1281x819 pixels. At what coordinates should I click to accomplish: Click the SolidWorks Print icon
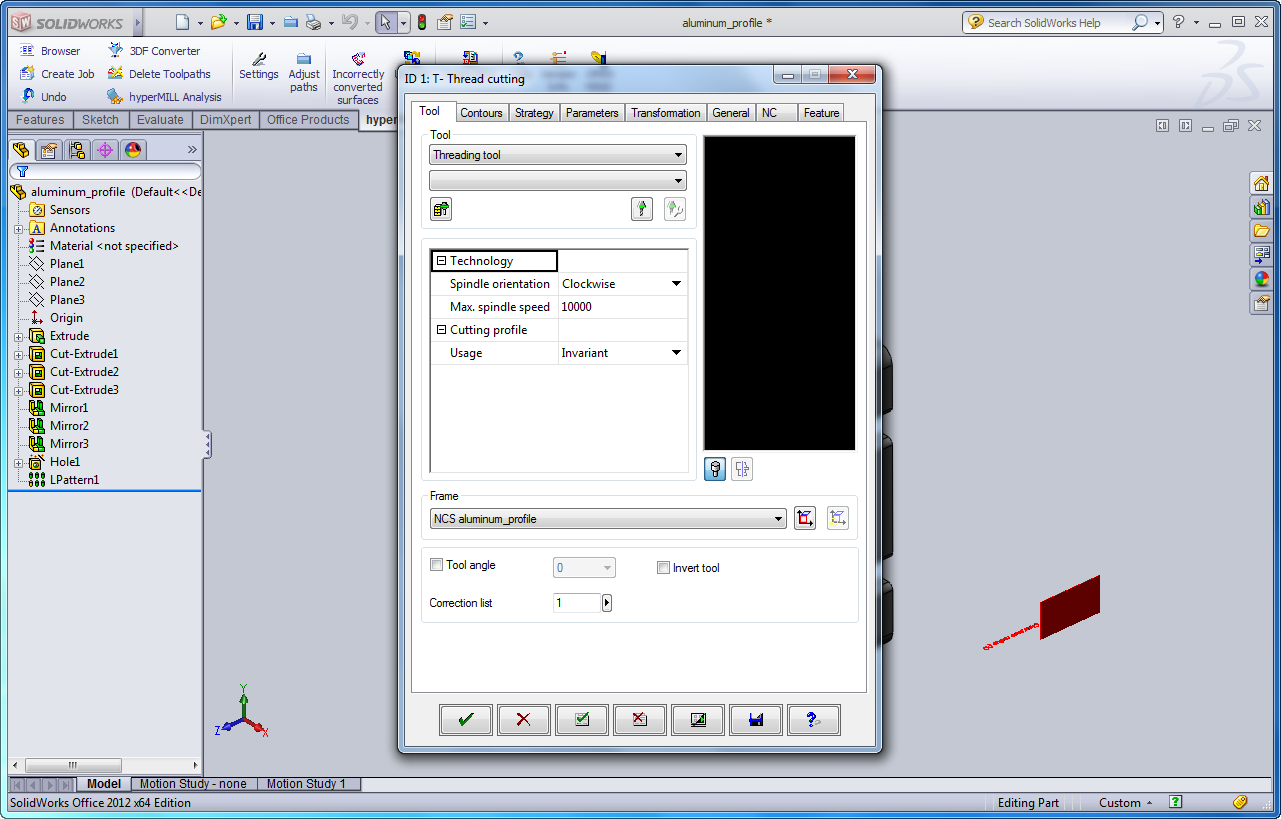point(313,22)
